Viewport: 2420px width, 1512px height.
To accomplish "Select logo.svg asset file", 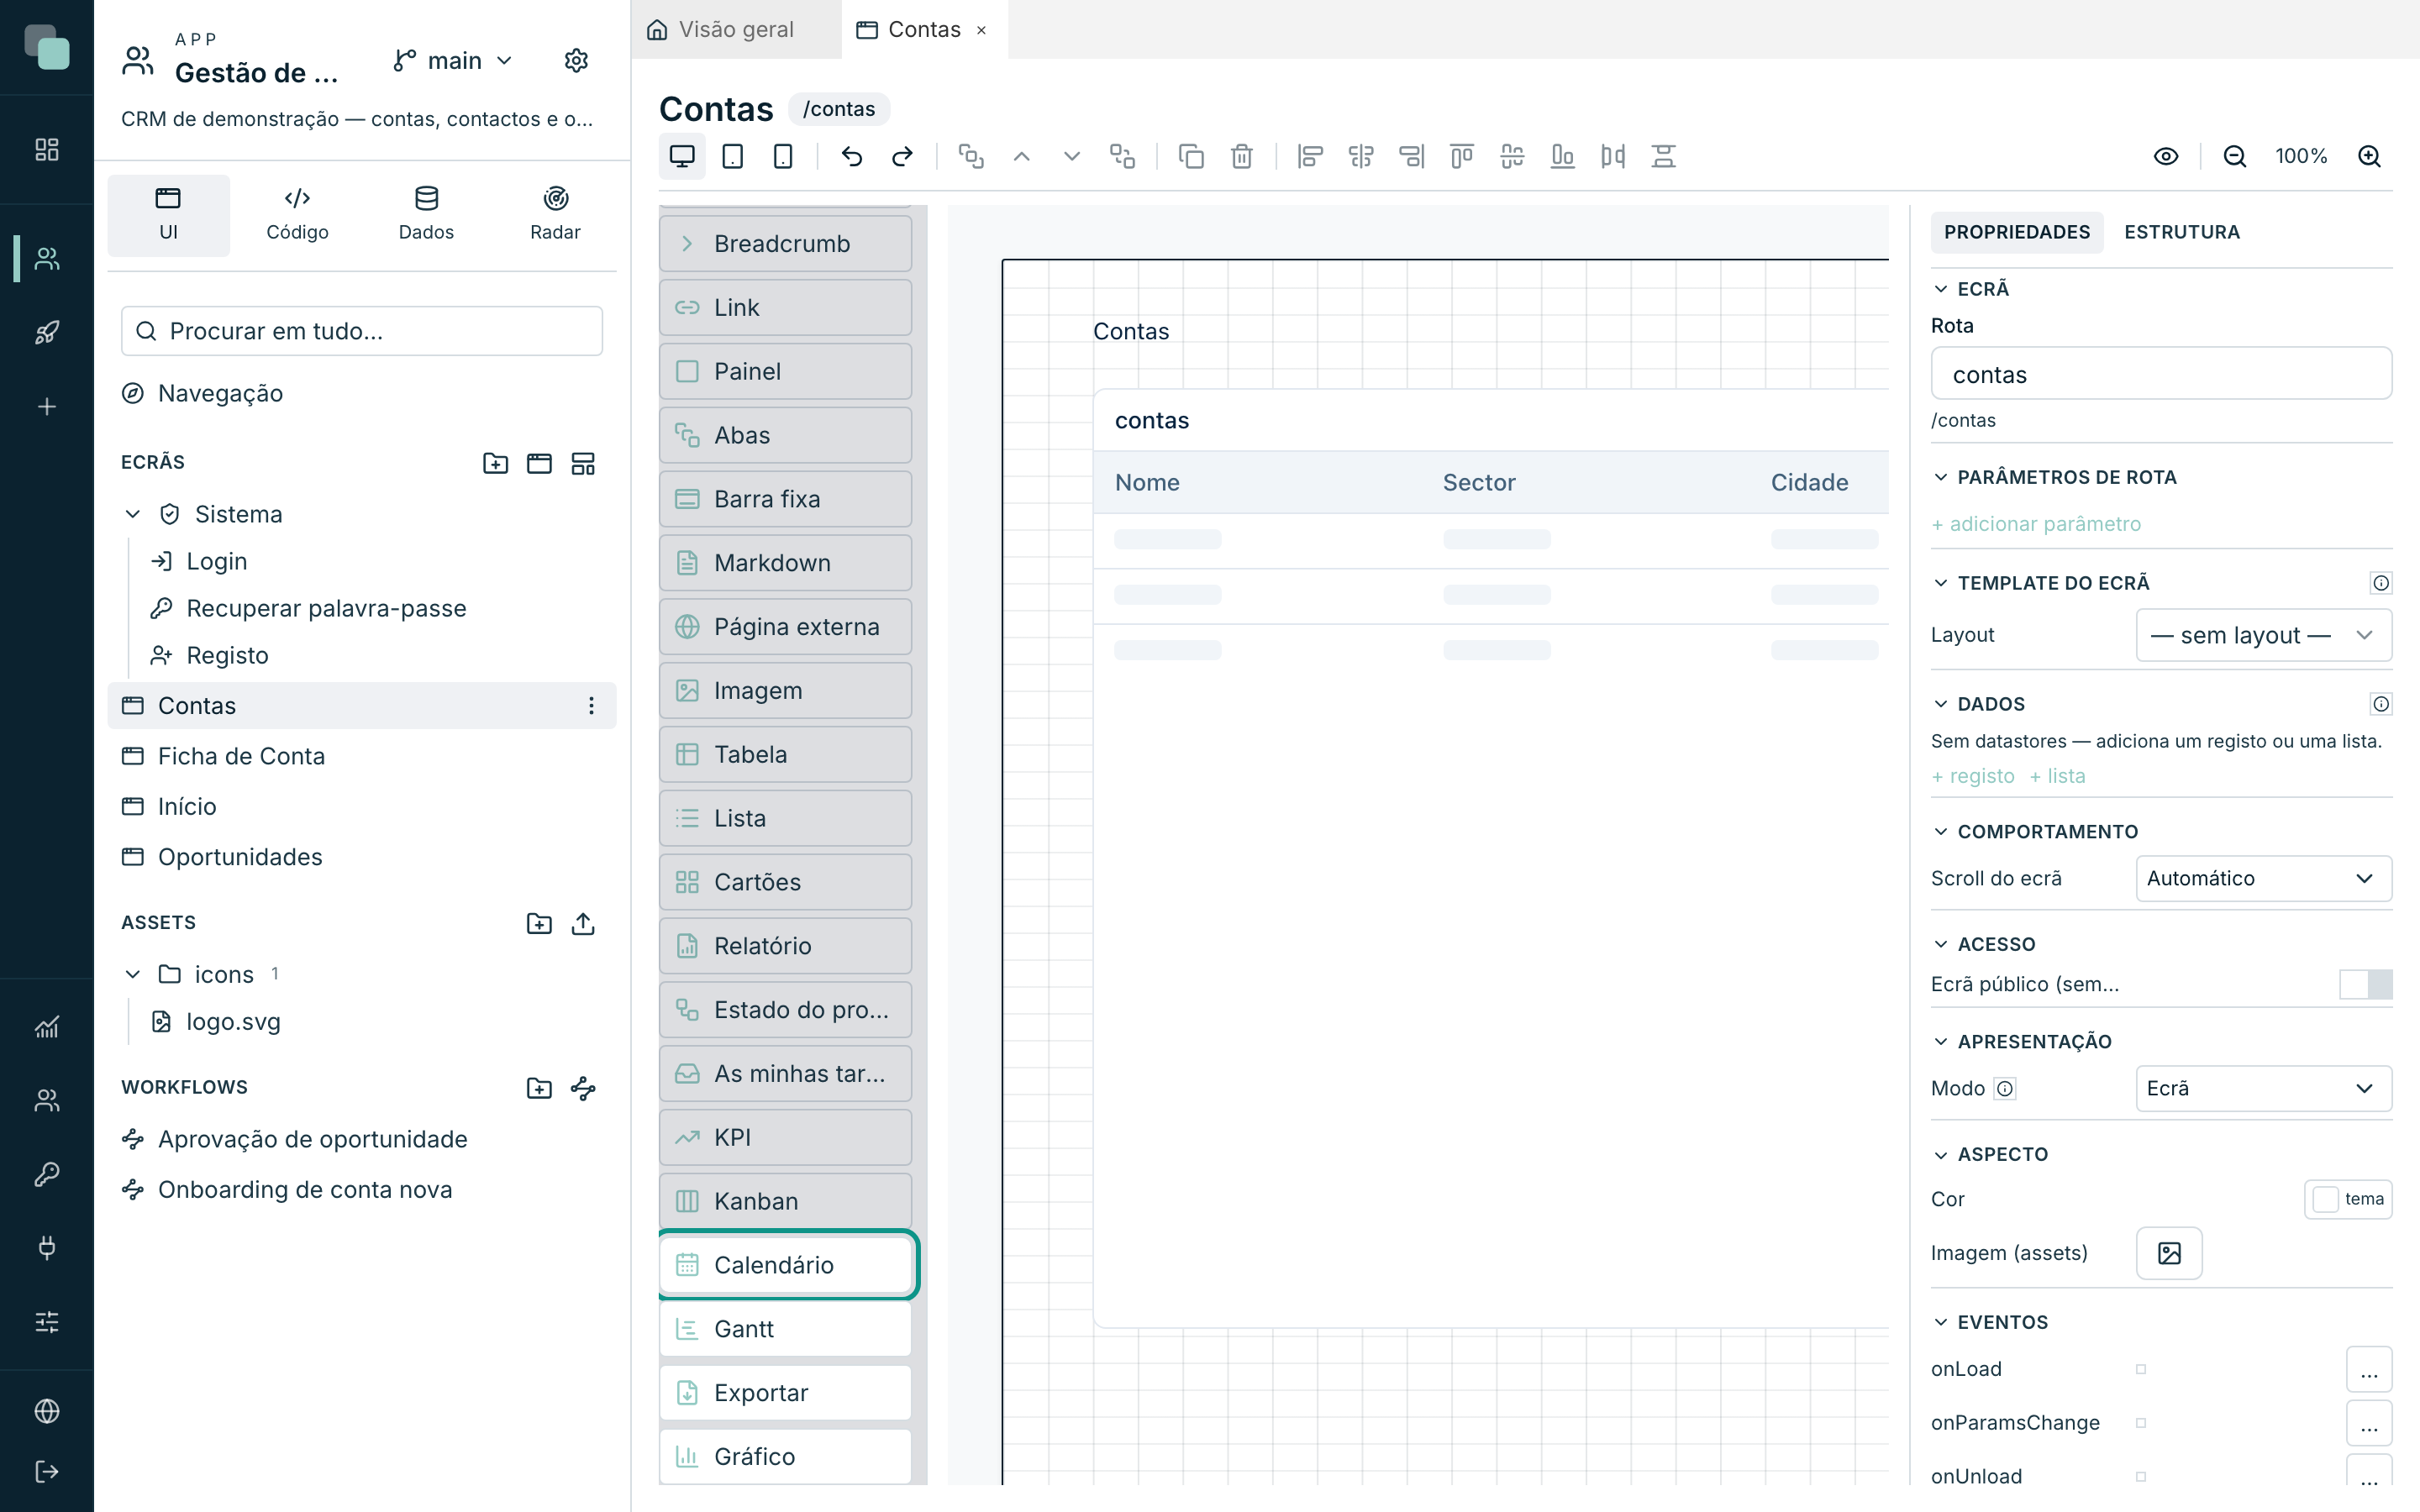I will (x=233, y=1021).
